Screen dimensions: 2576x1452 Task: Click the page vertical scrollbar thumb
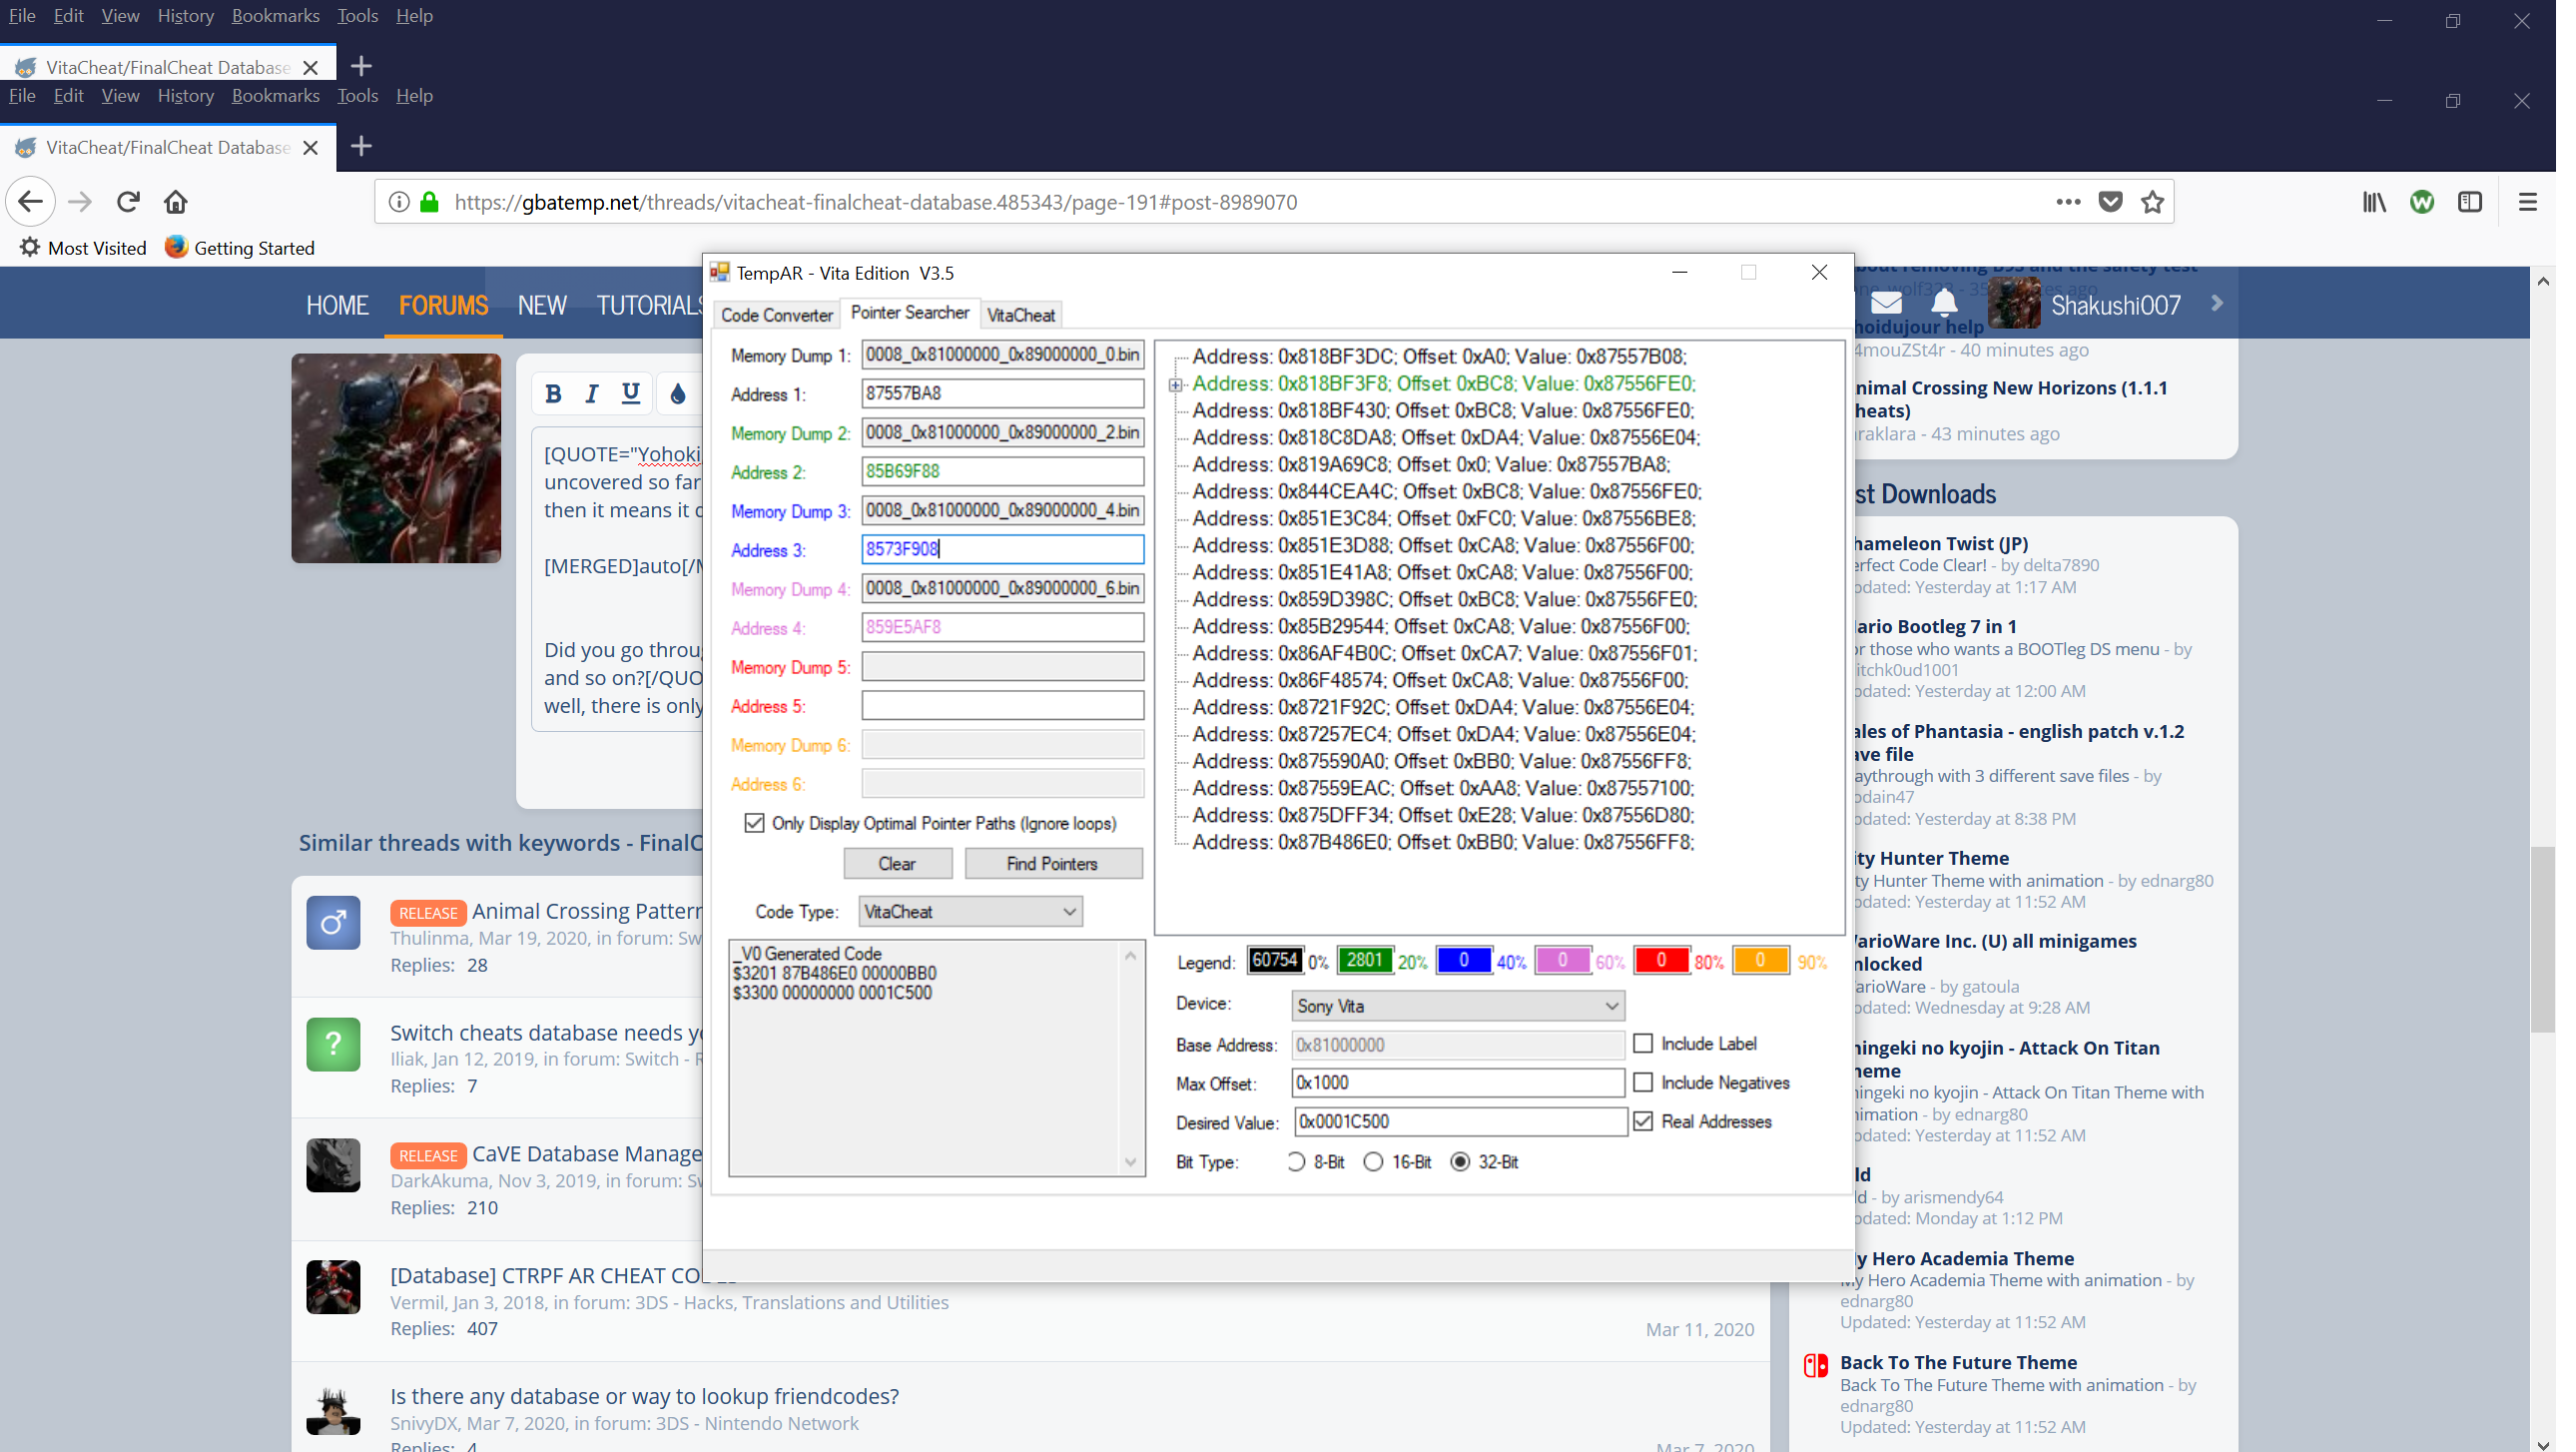[2542, 938]
